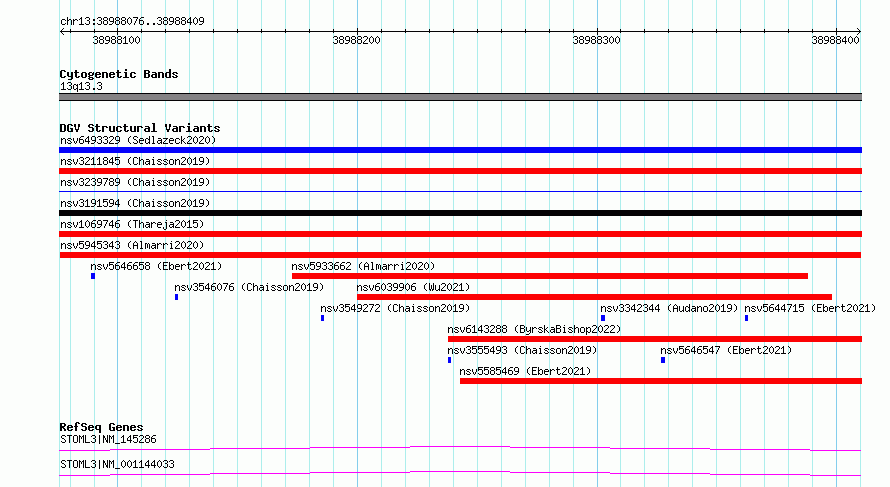This screenshot has width=890, height=487.
Task: Select small blue marker under nsv3342344
Action: pyautogui.click(x=603, y=318)
